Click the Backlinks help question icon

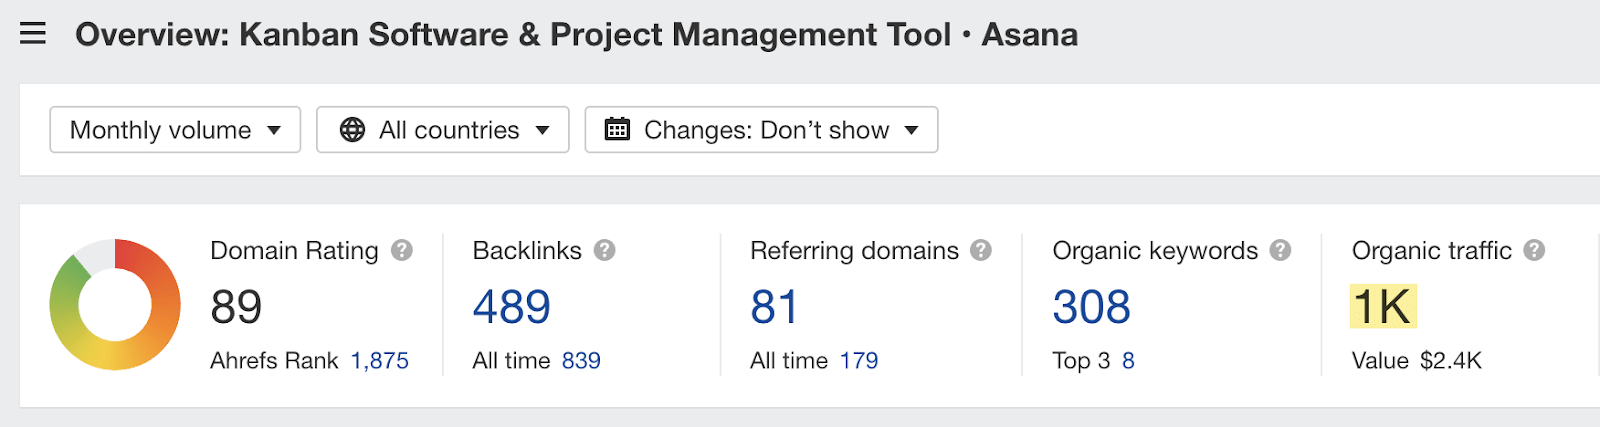point(604,250)
